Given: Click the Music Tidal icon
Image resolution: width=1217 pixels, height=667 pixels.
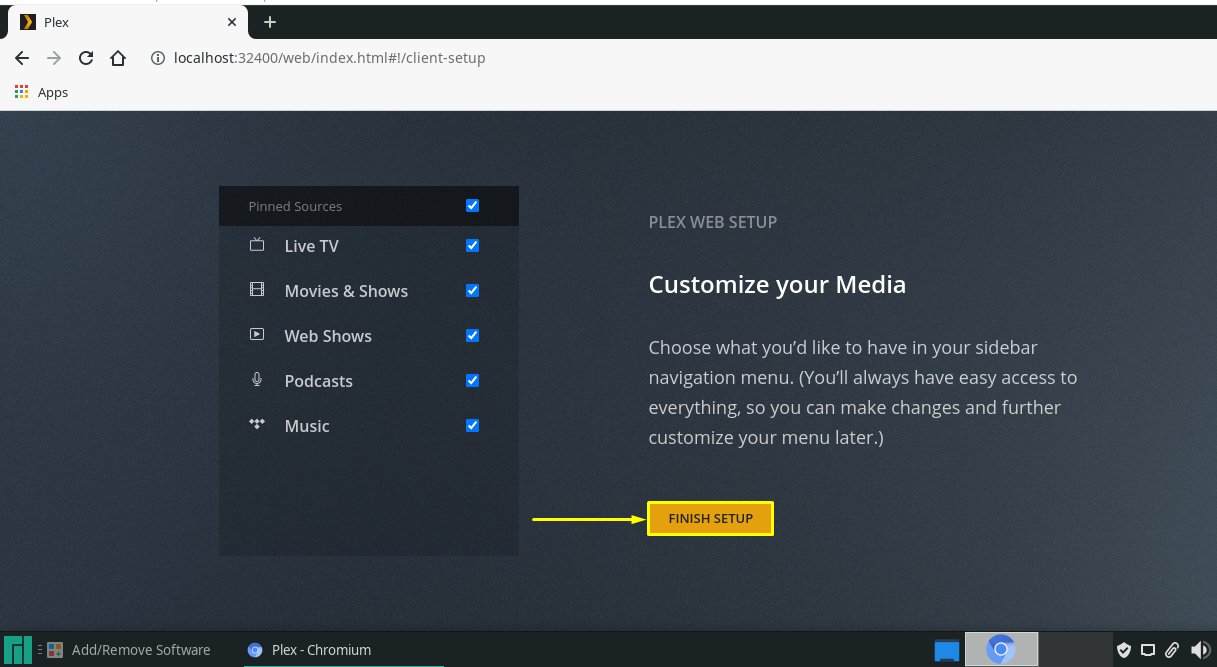Looking at the screenshot, I should (257, 425).
